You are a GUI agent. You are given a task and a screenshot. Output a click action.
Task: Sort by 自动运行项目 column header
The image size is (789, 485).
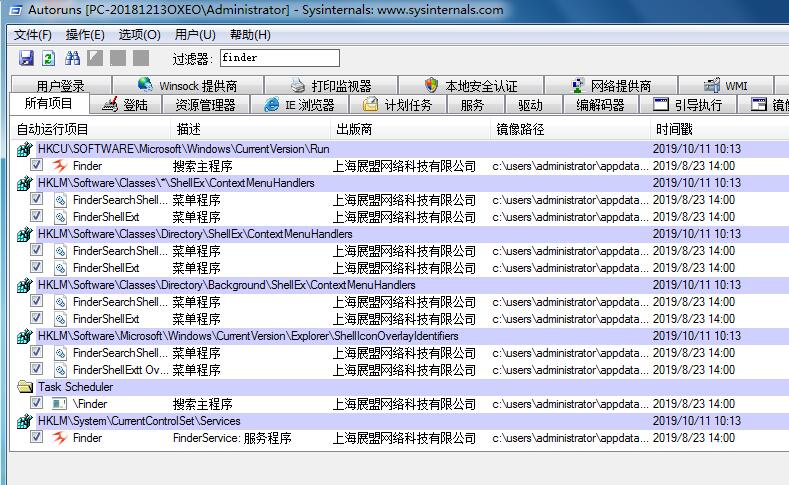click(91, 129)
